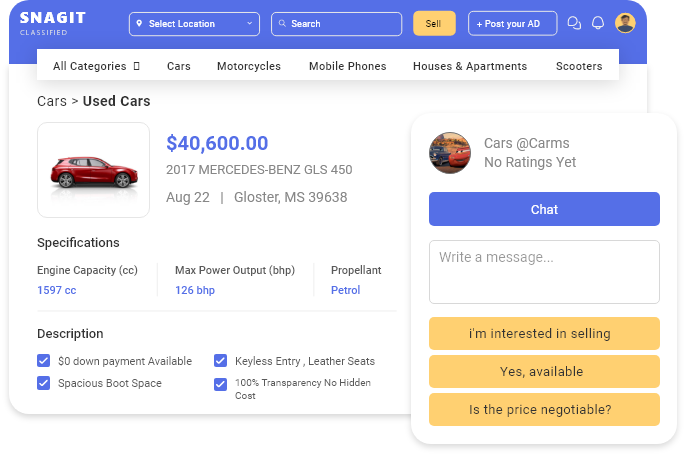Open the user profile avatar
Image resolution: width=686 pixels, height=456 pixels.
625,23
